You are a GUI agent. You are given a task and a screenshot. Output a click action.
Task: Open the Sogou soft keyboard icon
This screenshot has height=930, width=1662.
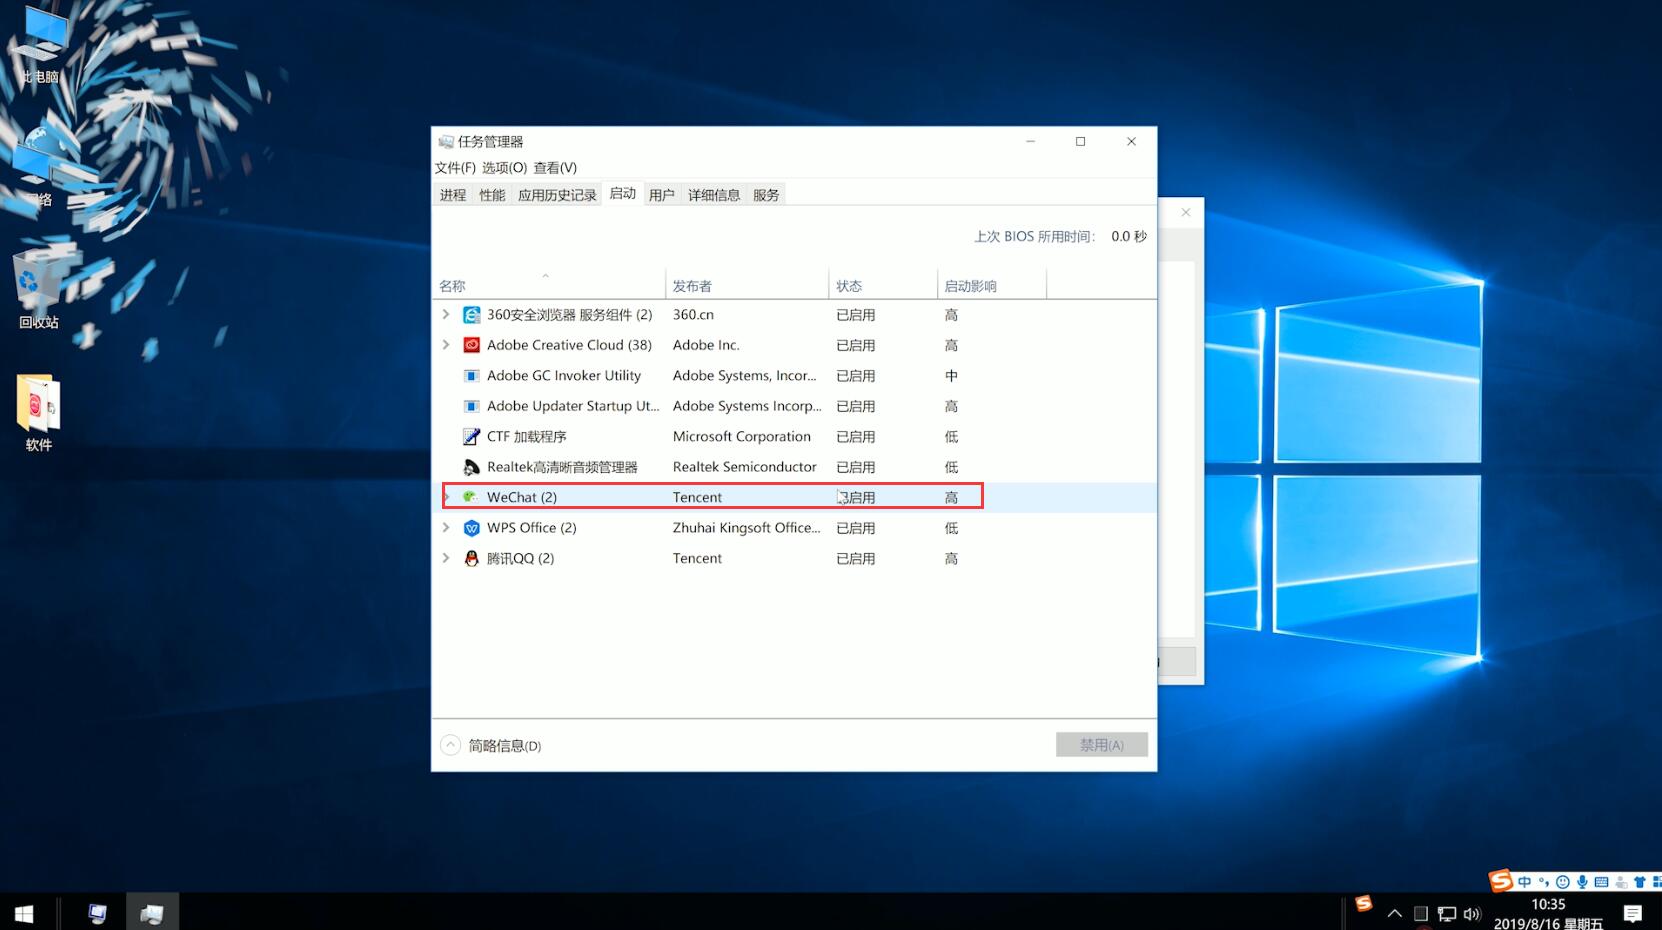click(1601, 882)
